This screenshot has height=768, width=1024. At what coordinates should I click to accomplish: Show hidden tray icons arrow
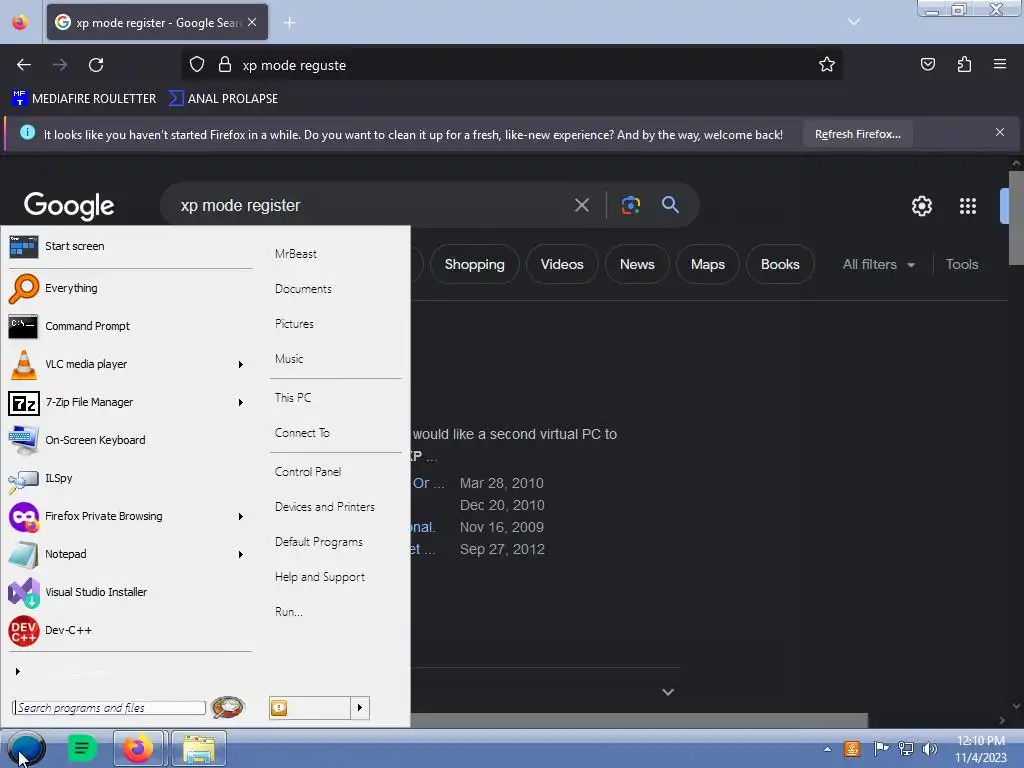pyautogui.click(x=827, y=749)
